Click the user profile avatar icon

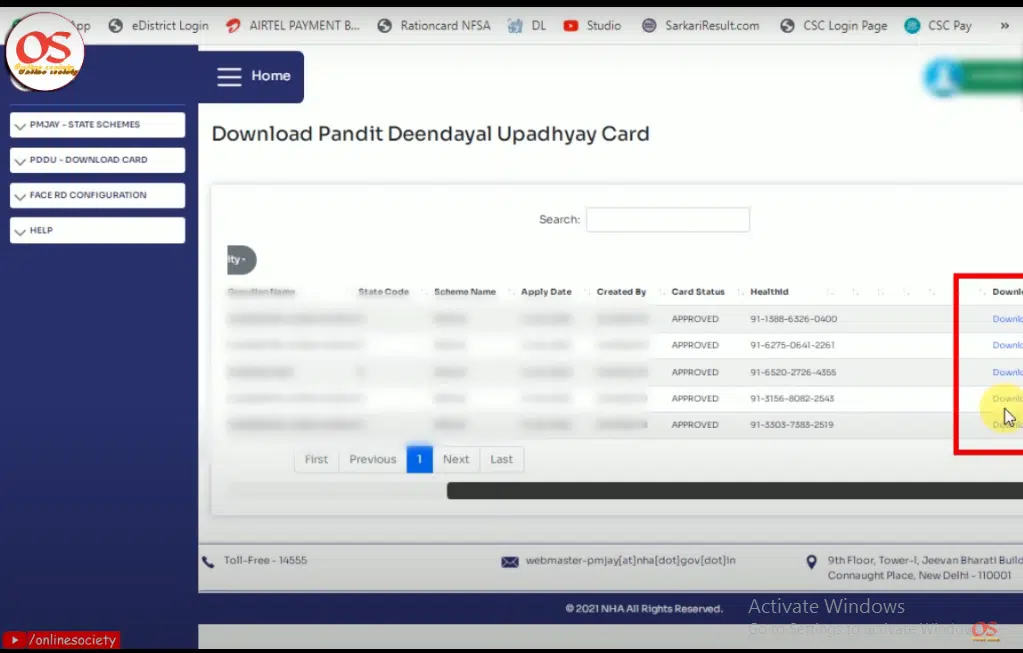[941, 76]
